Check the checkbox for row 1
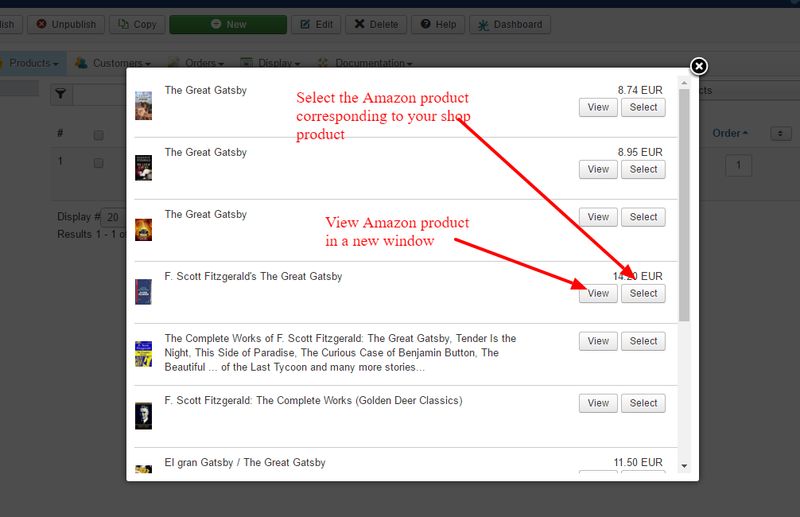This screenshot has height=517, width=800. (98, 163)
